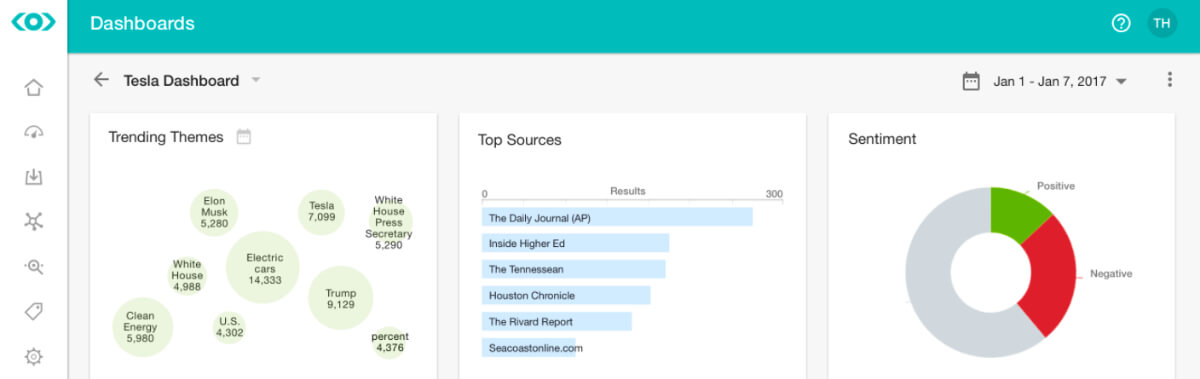Go back using the left arrow

[101, 80]
